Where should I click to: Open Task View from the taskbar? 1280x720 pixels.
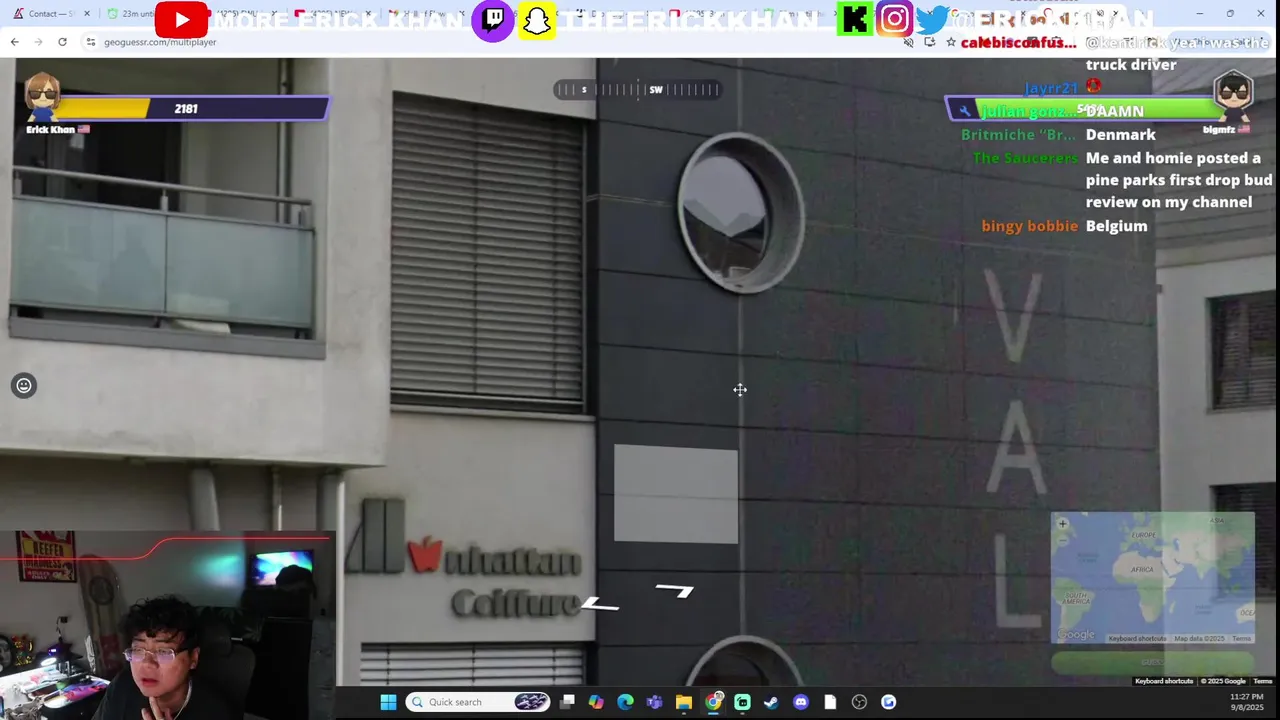567,702
